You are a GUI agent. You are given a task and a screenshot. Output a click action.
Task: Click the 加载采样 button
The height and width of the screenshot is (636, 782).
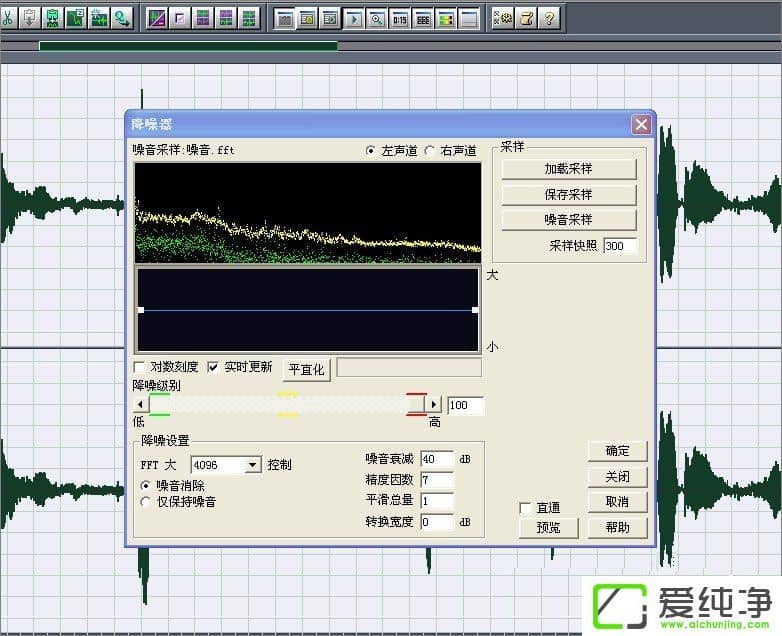coord(568,169)
